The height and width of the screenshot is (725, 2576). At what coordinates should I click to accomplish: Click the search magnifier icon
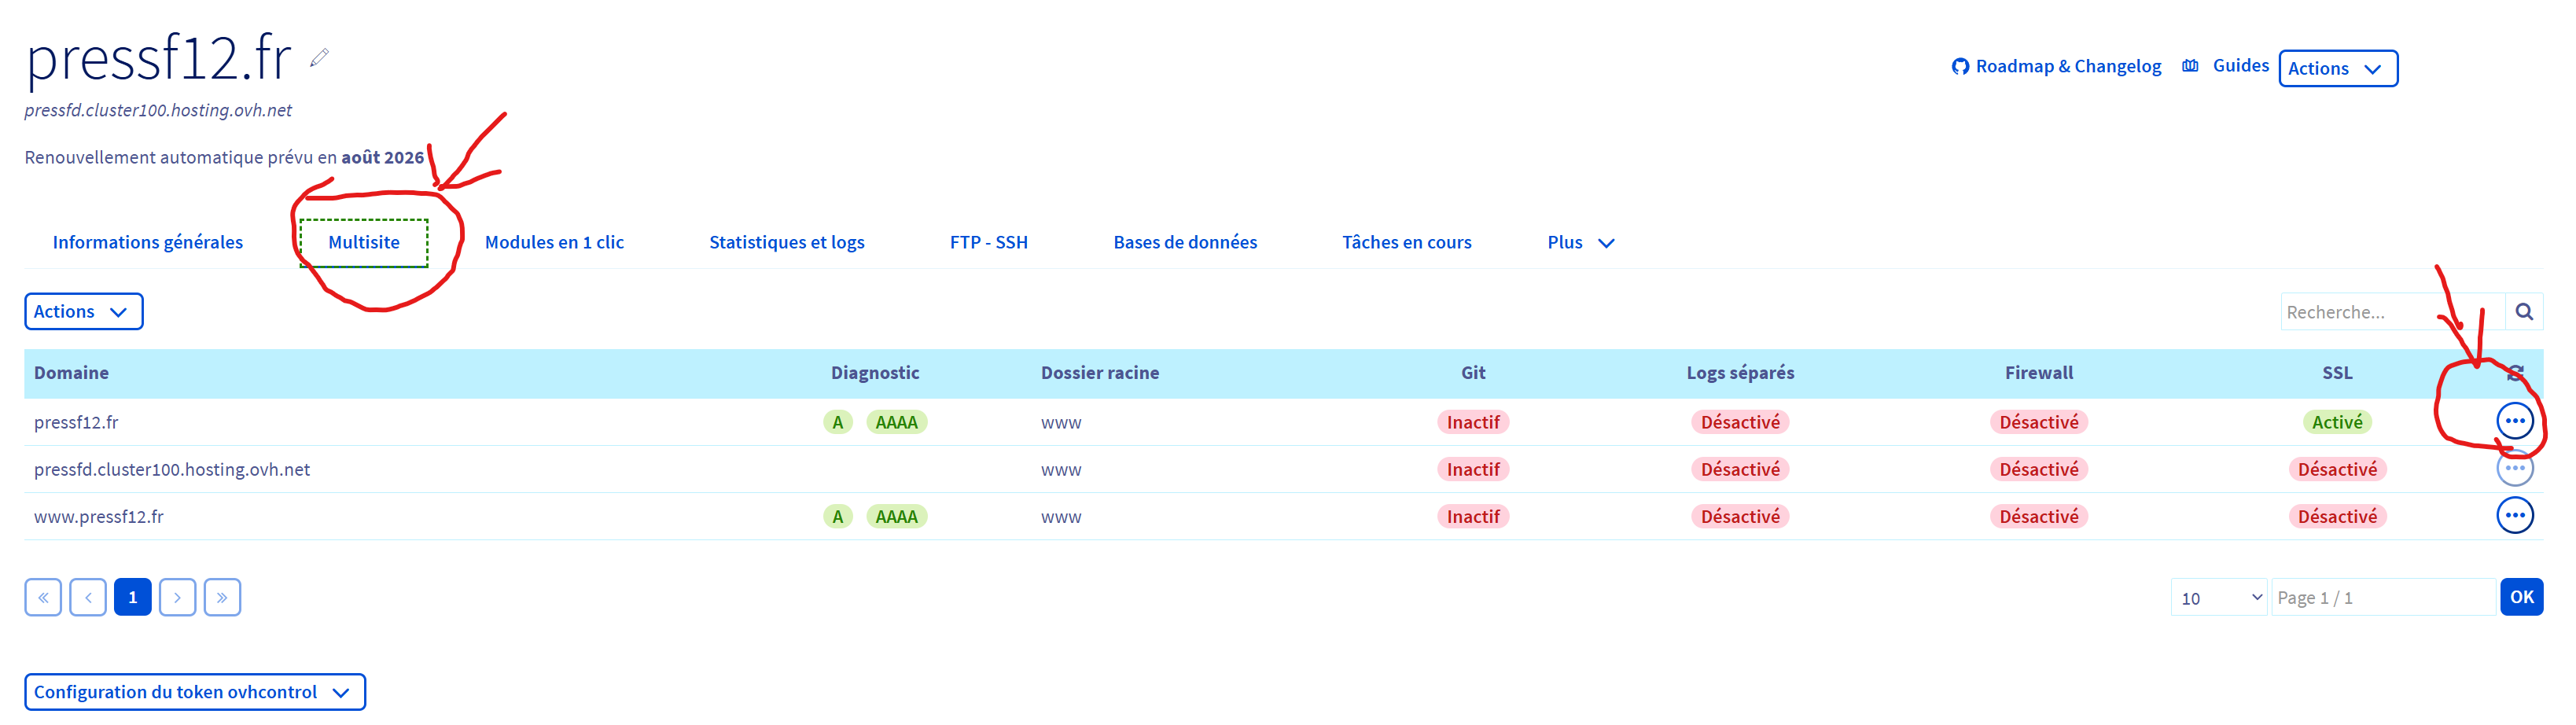[x=2523, y=312]
